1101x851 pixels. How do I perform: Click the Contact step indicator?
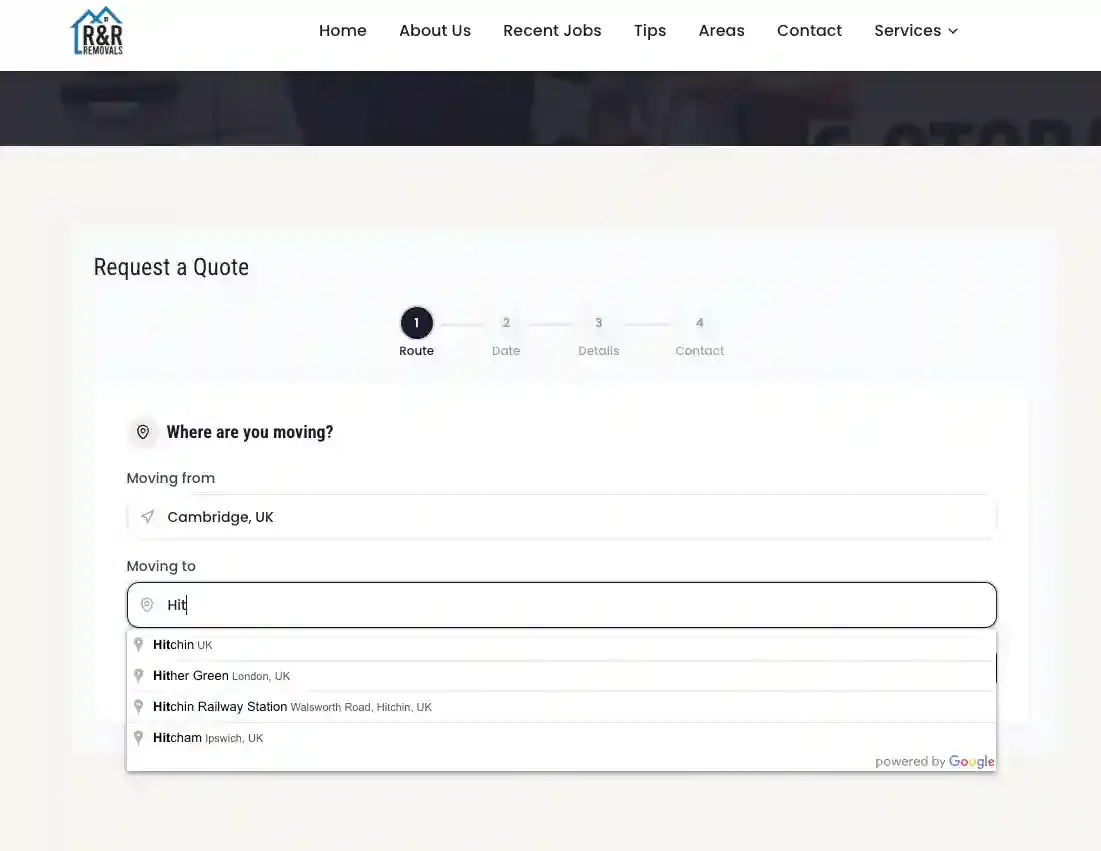click(x=699, y=323)
